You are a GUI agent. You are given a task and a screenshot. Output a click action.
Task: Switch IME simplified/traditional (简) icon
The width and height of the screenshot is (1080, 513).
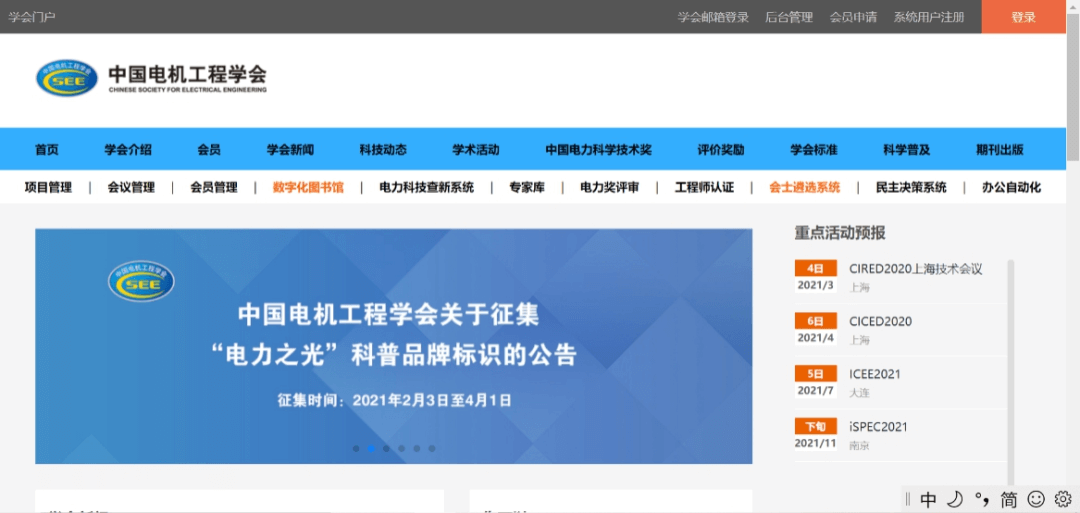coord(1009,499)
